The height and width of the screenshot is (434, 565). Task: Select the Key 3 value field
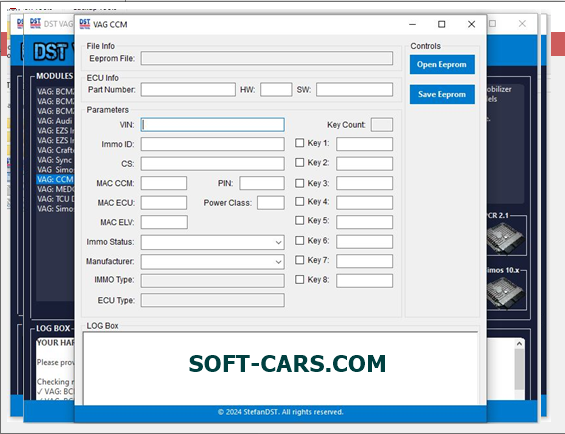(365, 183)
